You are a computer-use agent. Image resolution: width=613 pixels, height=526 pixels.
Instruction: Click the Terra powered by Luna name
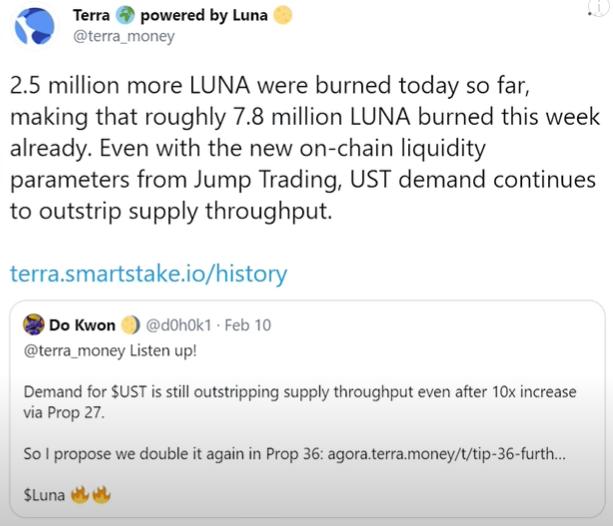(x=170, y=15)
